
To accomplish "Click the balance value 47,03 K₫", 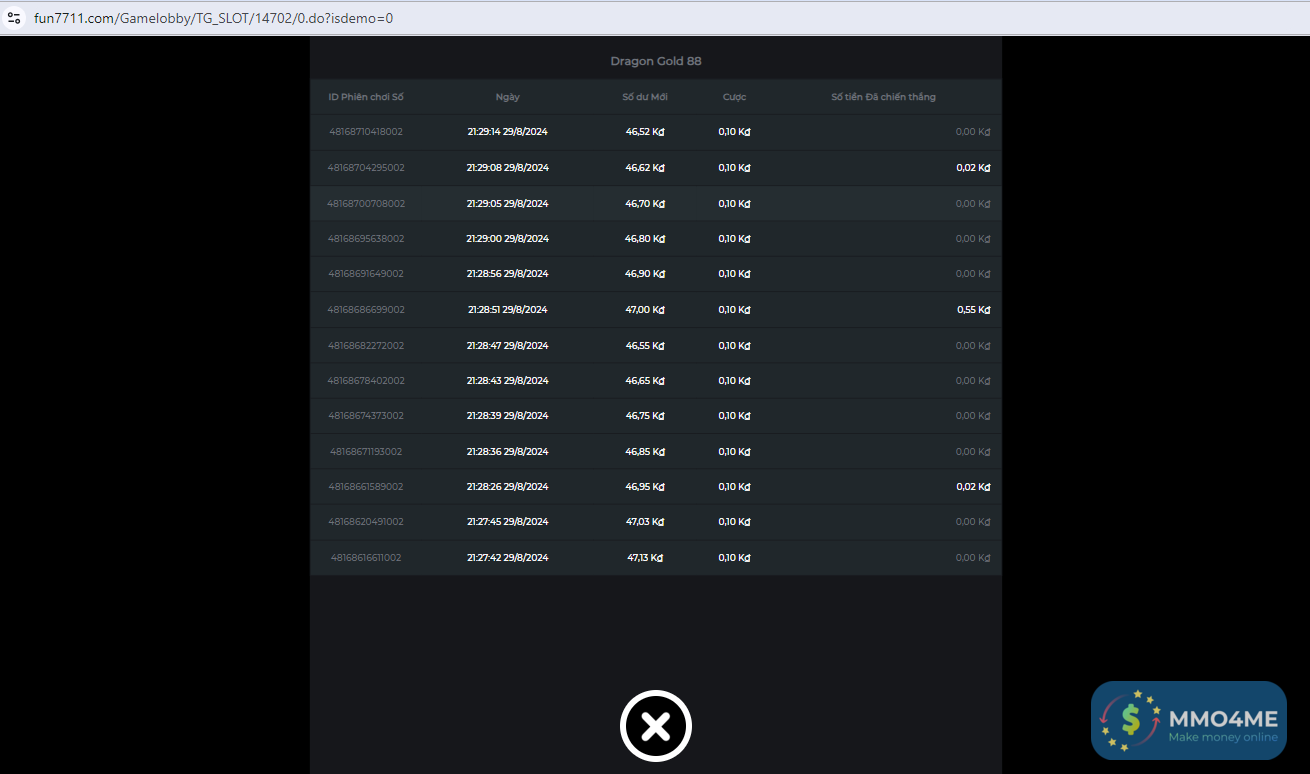I will pos(645,522).
